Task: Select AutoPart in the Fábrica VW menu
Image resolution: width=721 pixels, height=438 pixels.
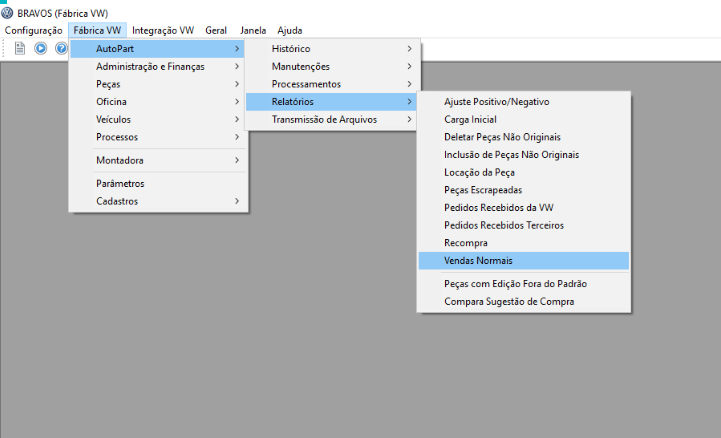Action: pyautogui.click(x=158, y=49)
